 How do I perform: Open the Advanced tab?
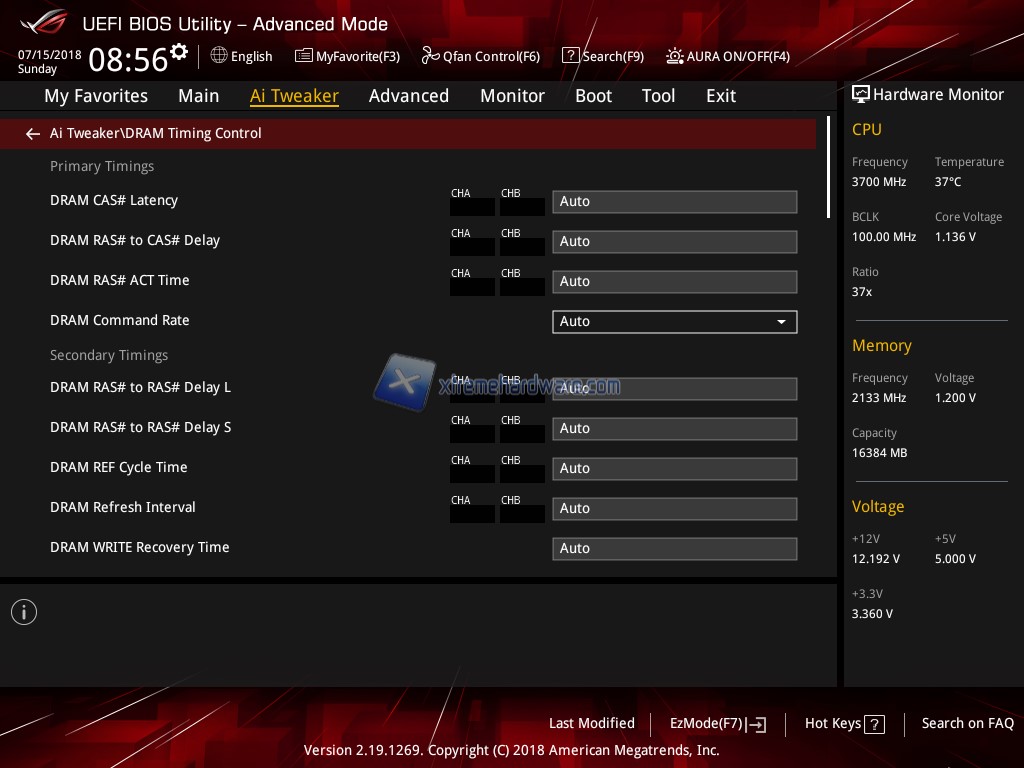point(408,96)
